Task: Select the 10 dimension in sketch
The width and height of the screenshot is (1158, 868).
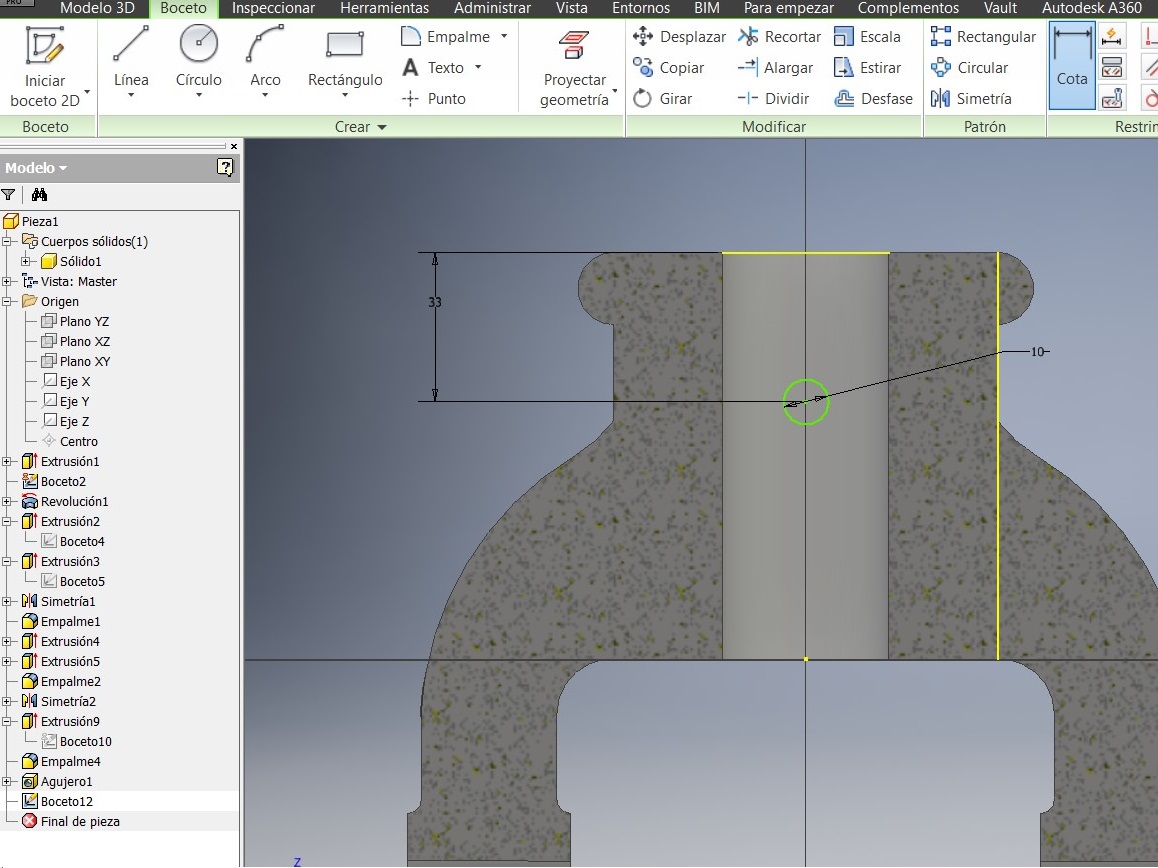Action: (x=1038, y=352)
